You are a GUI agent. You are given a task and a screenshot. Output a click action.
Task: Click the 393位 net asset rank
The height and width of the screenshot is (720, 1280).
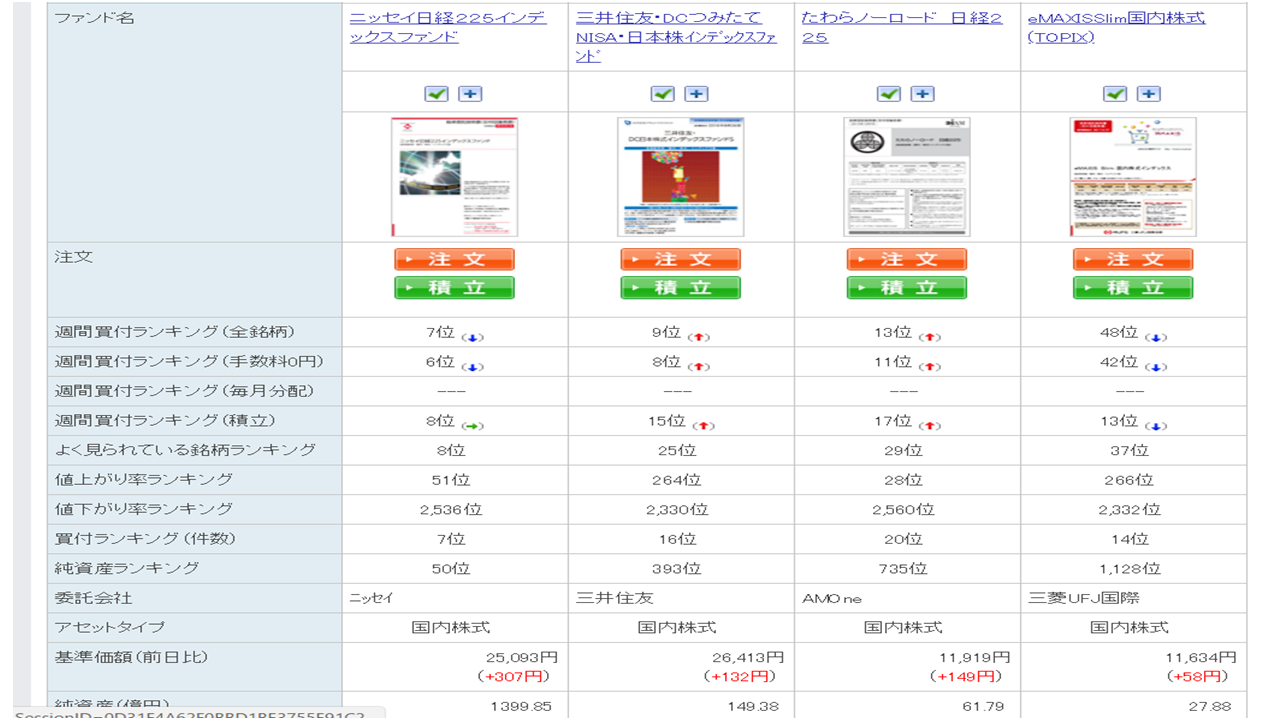(x=677, y=568)
